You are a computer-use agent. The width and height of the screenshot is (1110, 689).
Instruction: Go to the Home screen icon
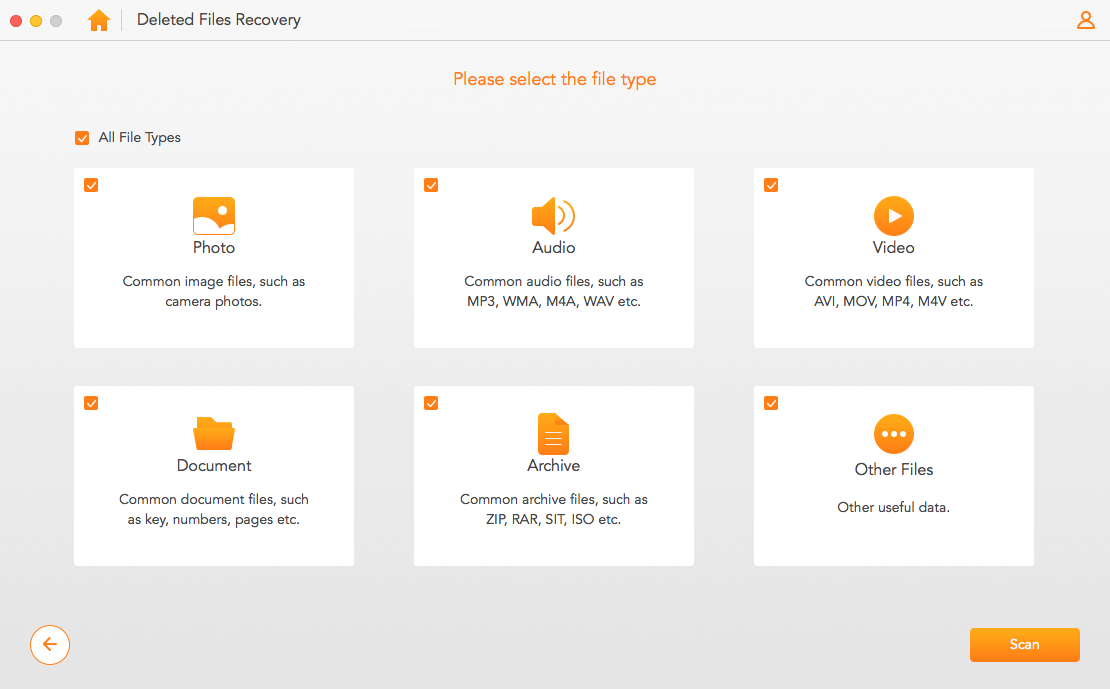click(x=99, y=21)
